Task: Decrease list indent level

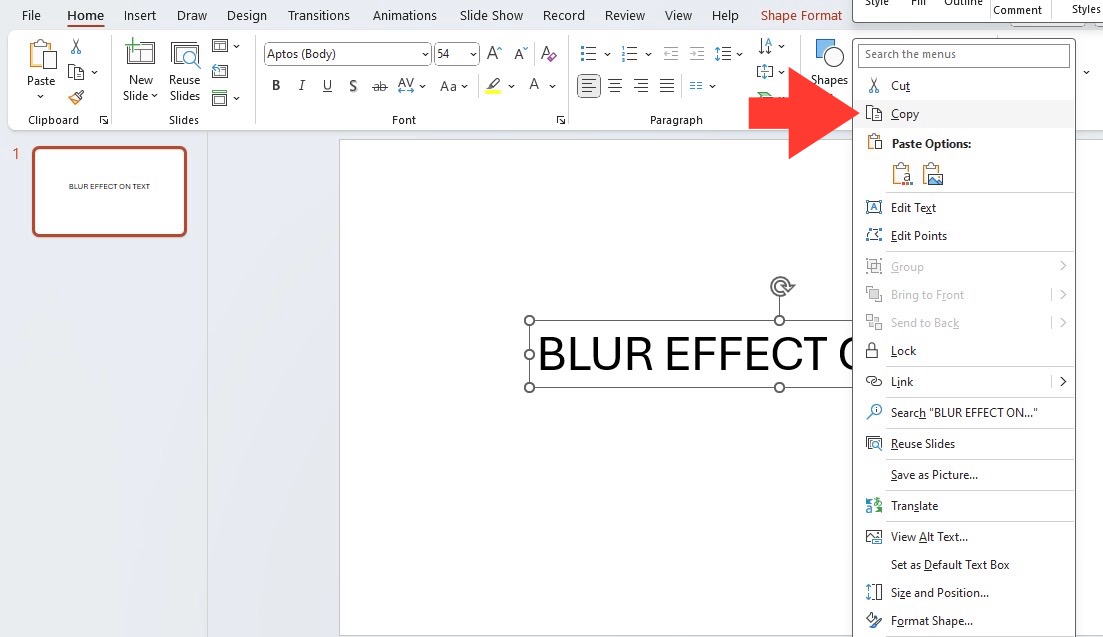Action: (x=671, y=53)
